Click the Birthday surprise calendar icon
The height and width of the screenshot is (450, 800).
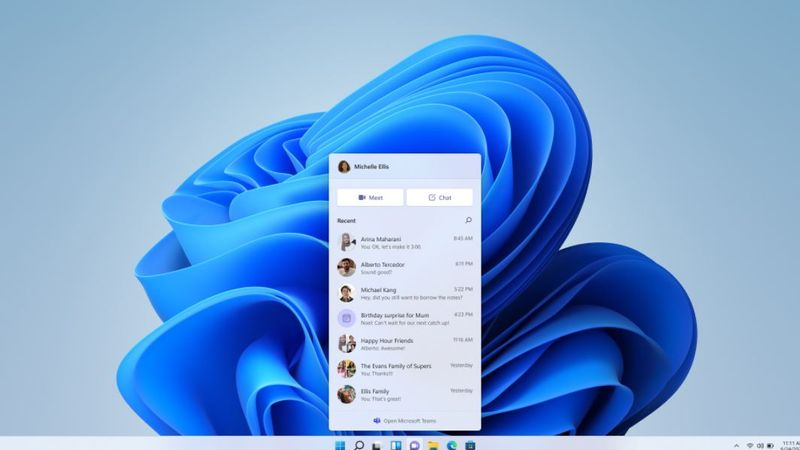(x=346, y=318)
